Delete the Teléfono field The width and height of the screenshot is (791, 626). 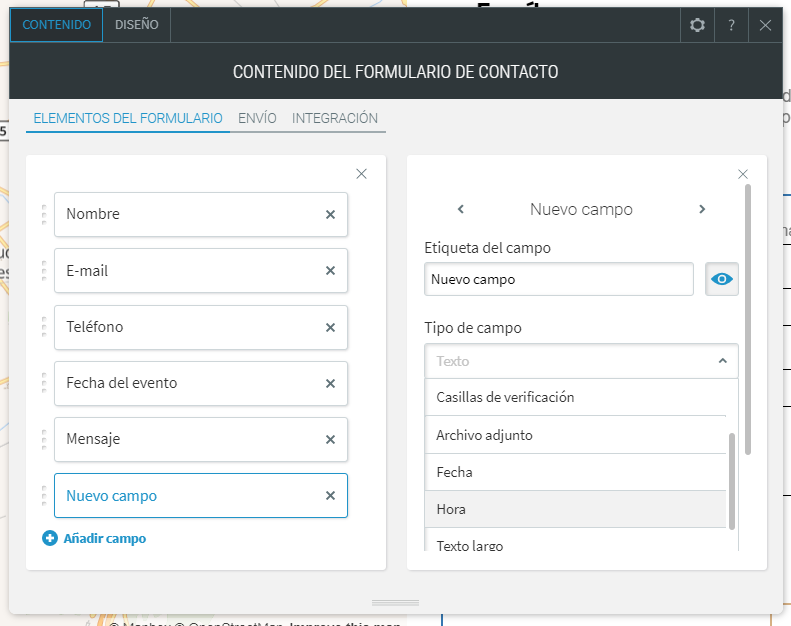pos(330,327)
